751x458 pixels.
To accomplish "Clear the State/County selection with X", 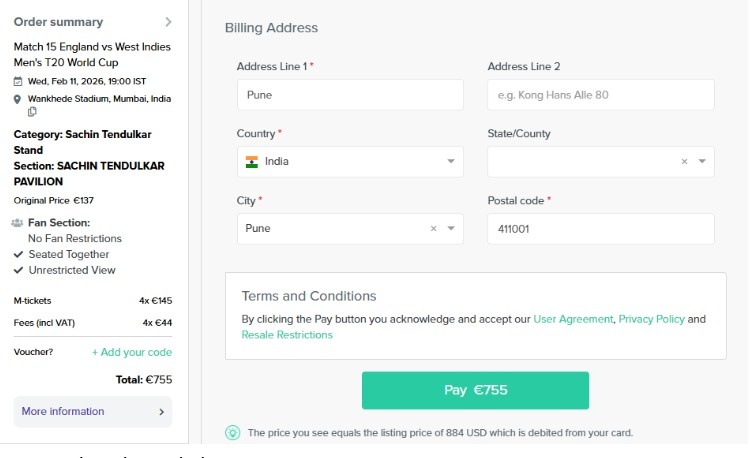I will pos(684,161).
